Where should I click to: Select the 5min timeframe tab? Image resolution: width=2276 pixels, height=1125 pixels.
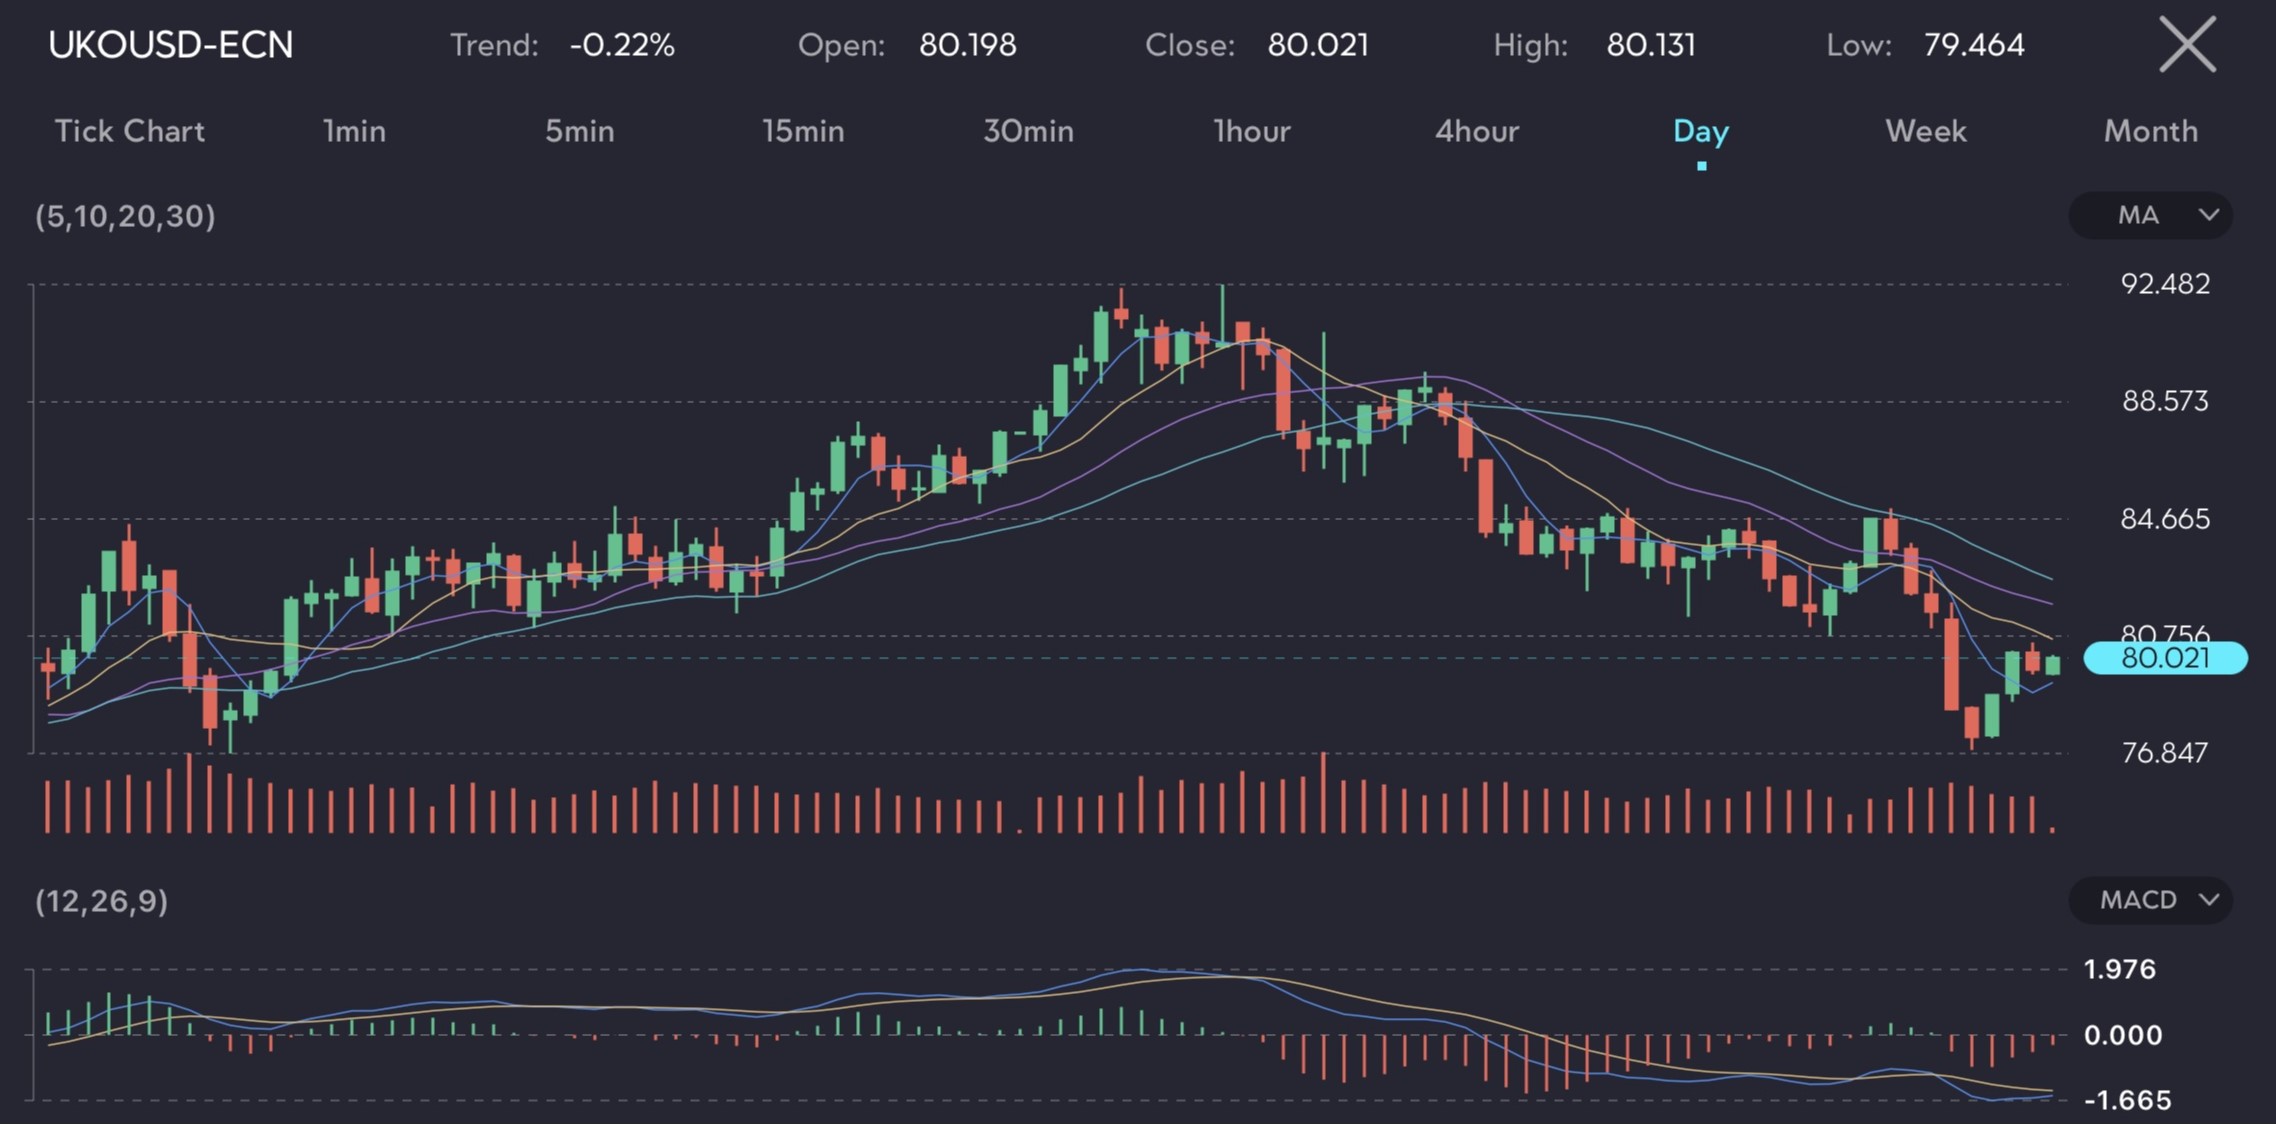(579, 131)
